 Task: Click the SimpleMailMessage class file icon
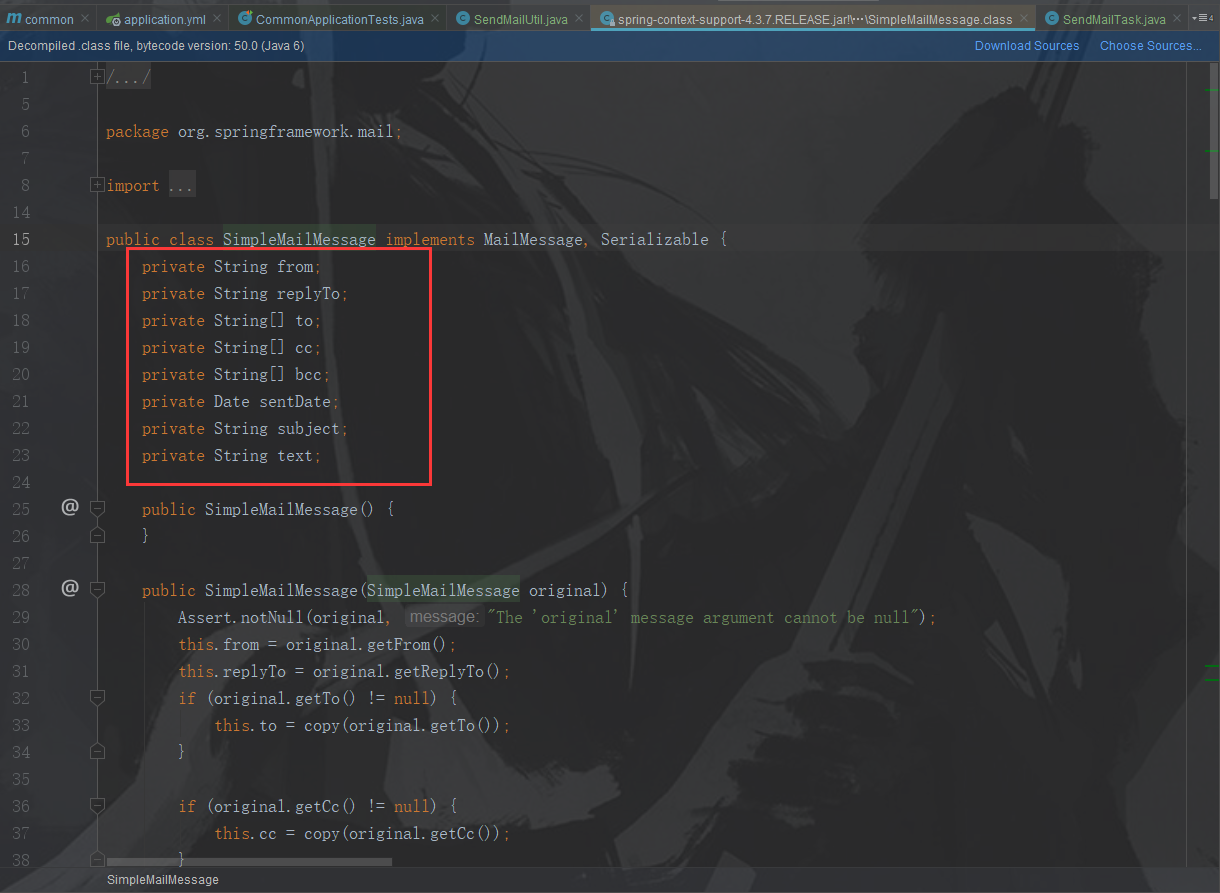click(x=606, y=19)
